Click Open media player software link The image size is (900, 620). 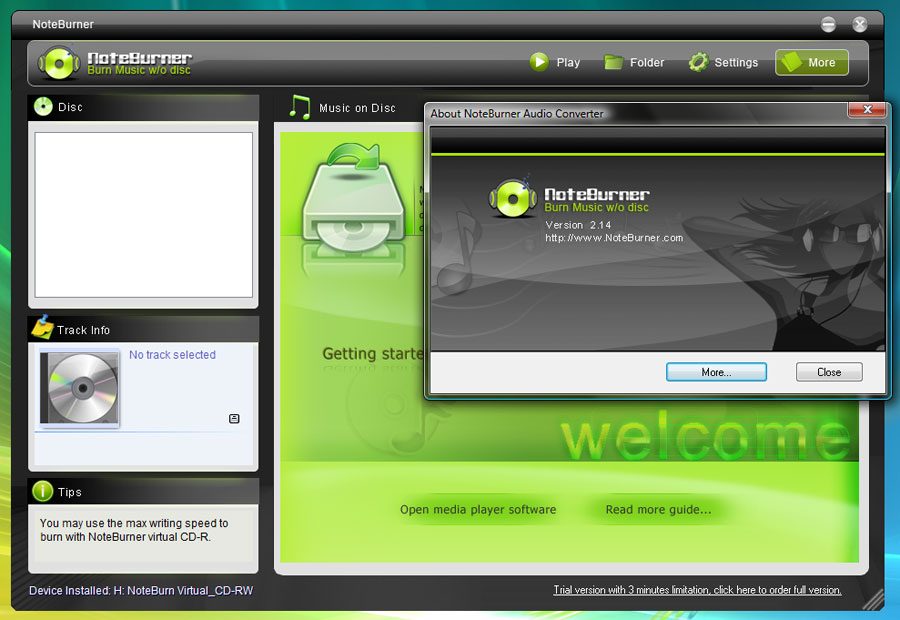coord(478,509)
